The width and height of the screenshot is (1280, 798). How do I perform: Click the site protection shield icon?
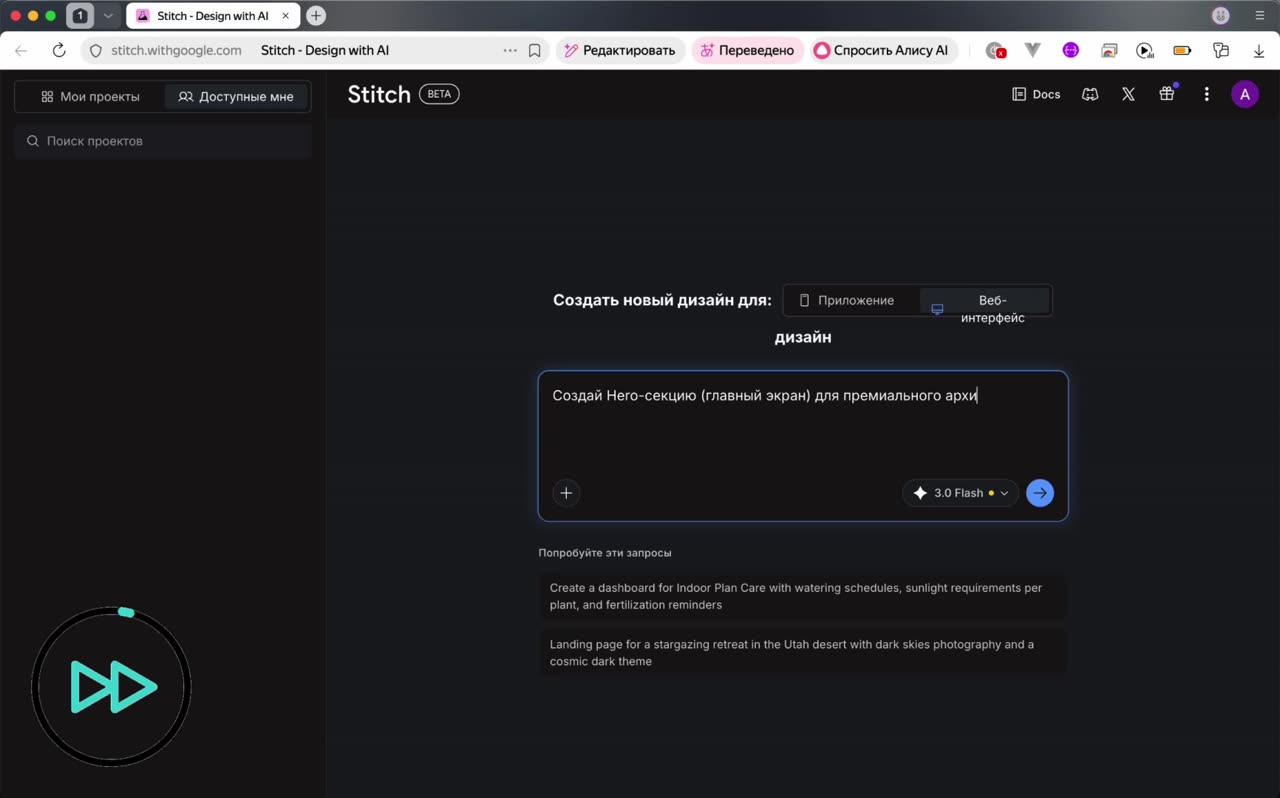point(95,50)
